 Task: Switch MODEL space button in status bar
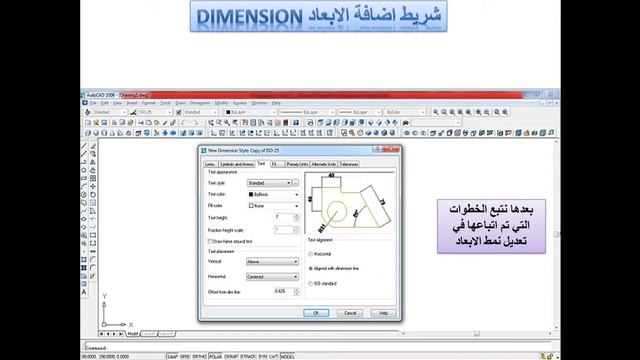tap(288, 356)
